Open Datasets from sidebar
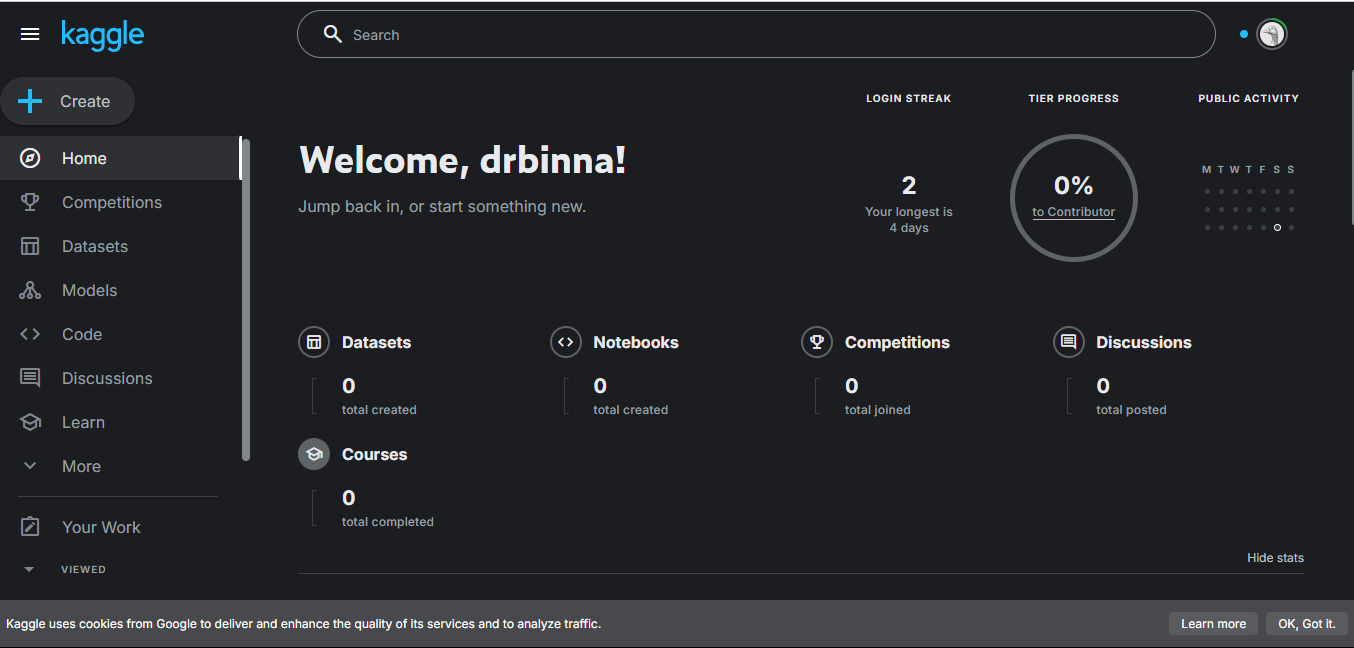This screenshot has height=648, width=1354. pyautogui.click(x=120, y=246)
